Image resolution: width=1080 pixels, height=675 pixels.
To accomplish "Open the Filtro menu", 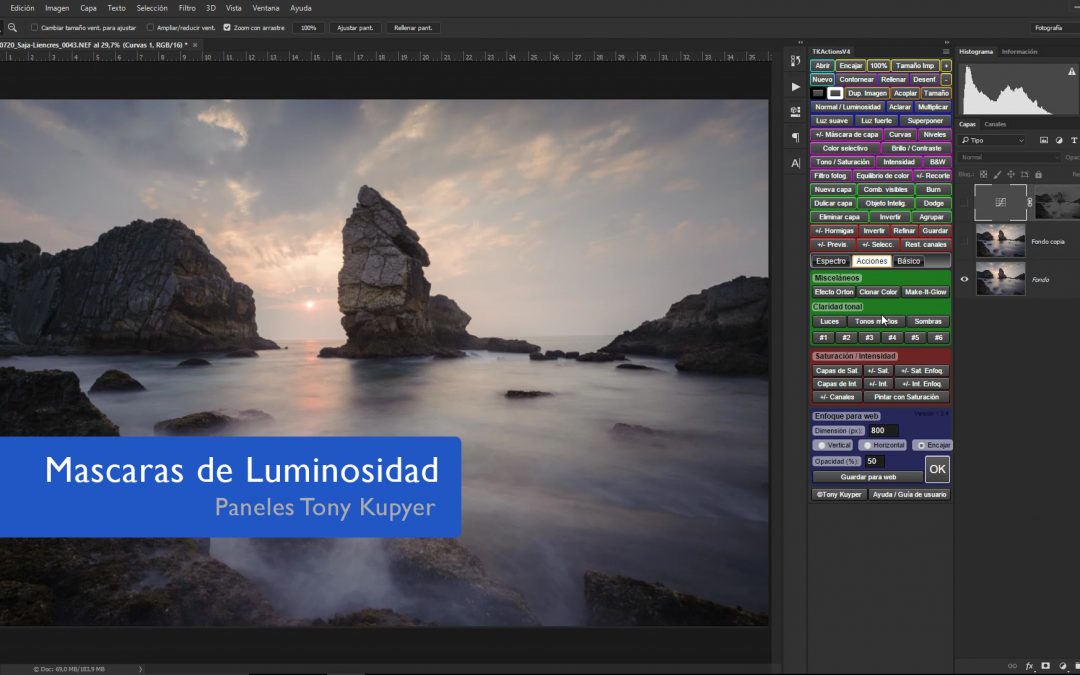I will (x=187, y=8).
